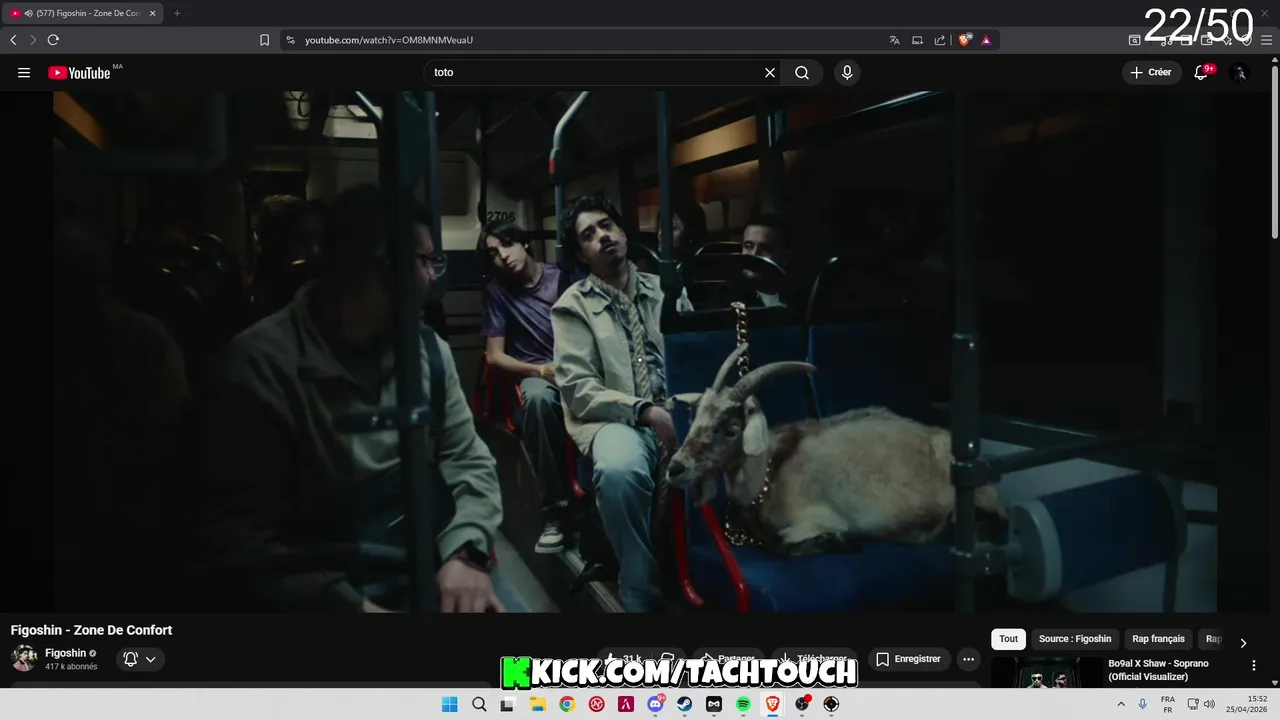Open Windows taskbar search

479,704
